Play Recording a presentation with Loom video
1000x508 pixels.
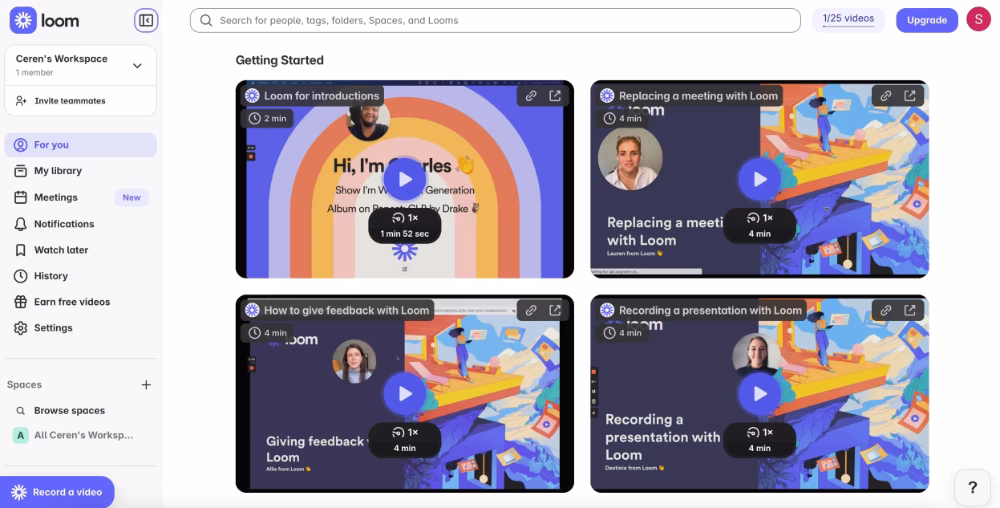tap(759, 394)
